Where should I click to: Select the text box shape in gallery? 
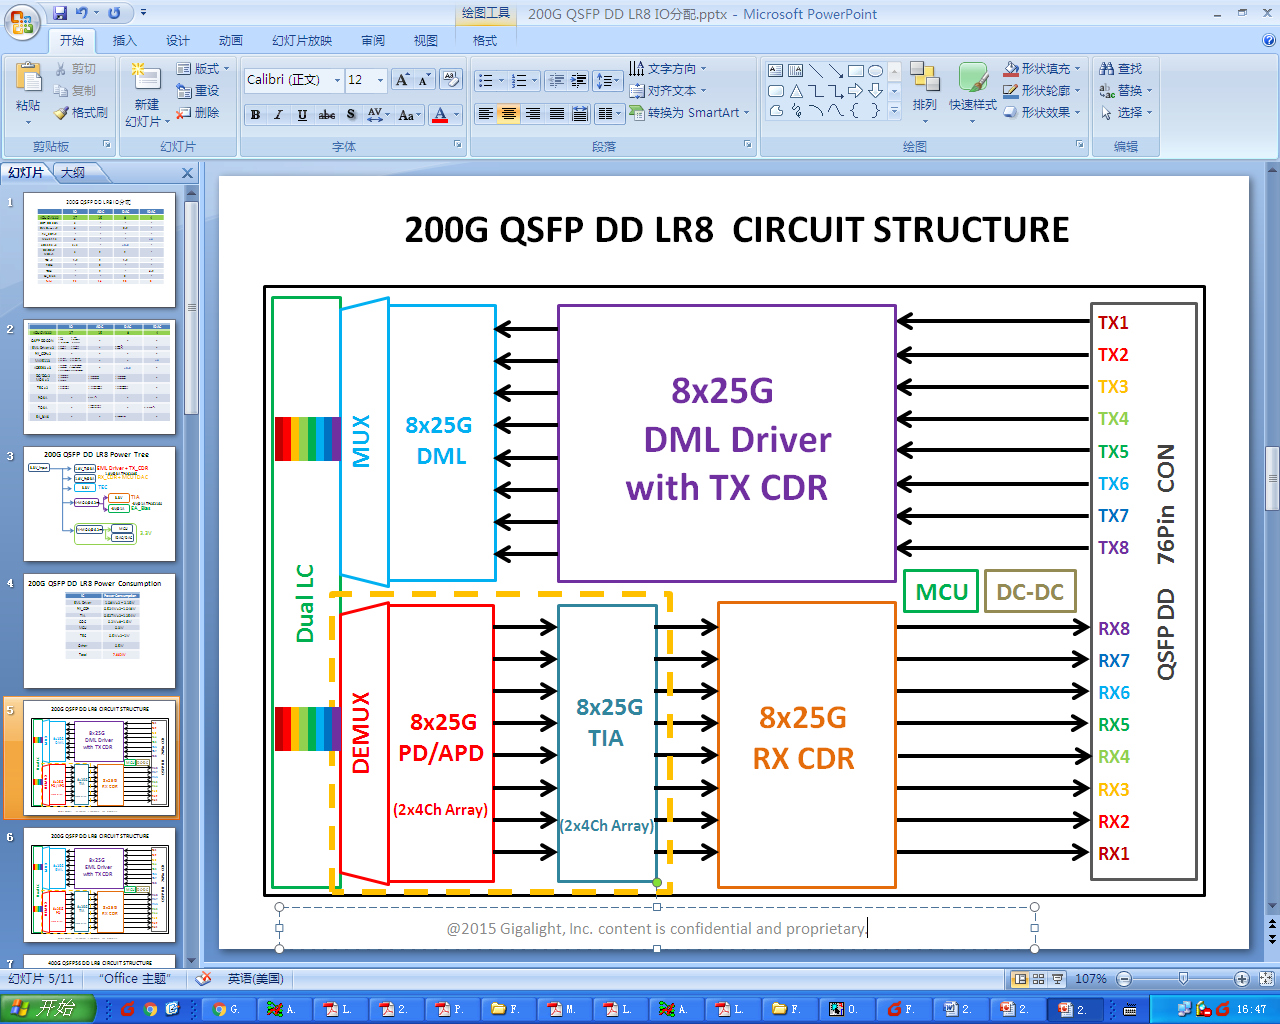pyautogui.click(x=776, y=71)
